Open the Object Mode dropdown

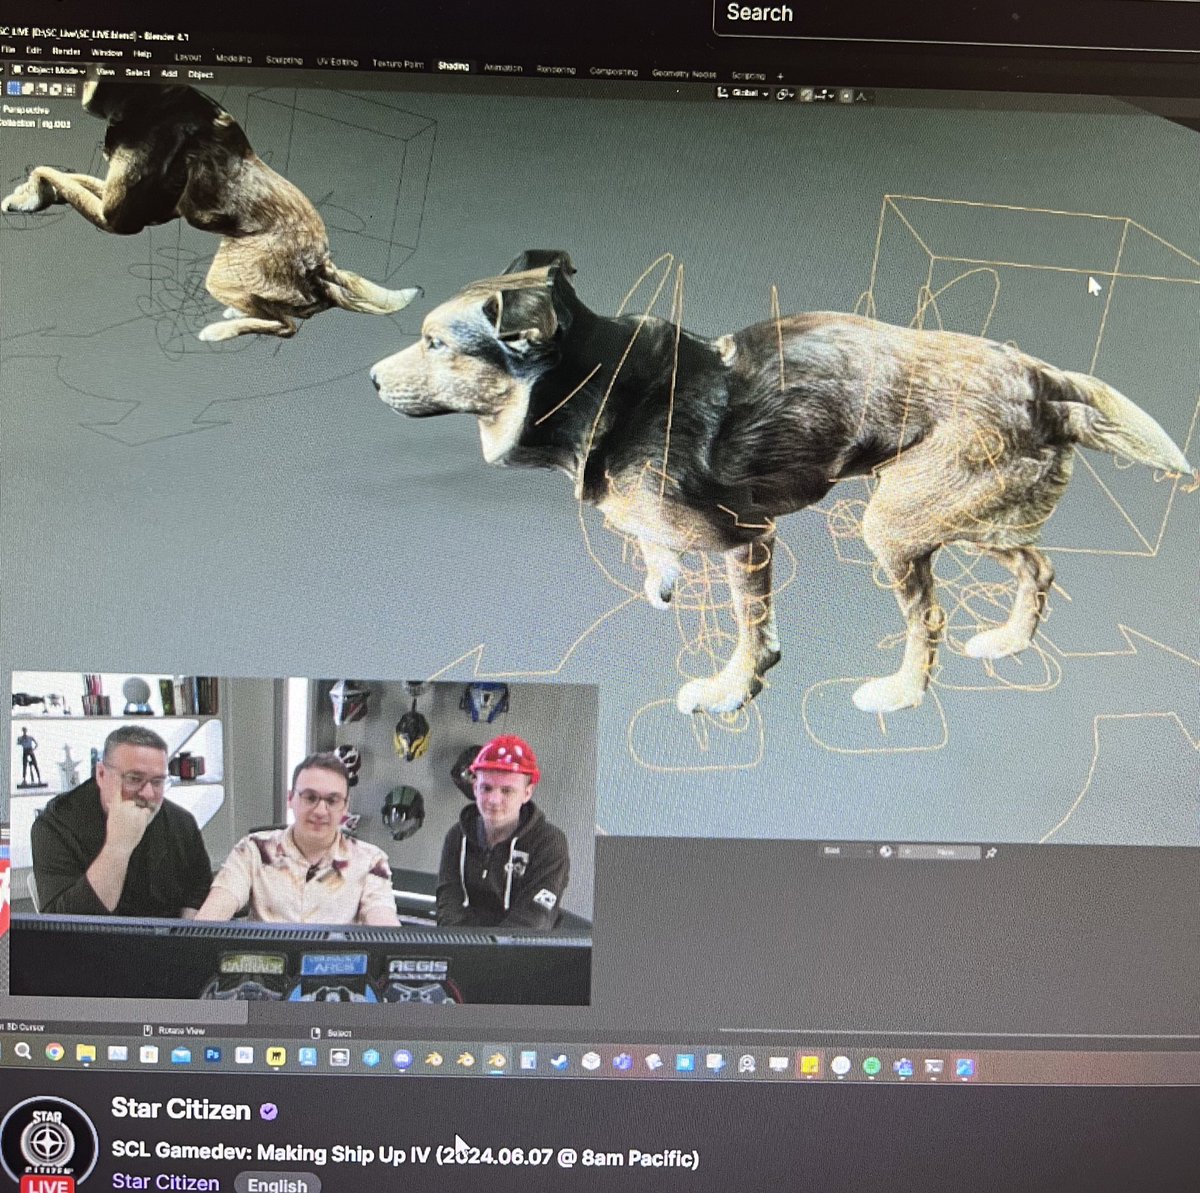(48, 70)
